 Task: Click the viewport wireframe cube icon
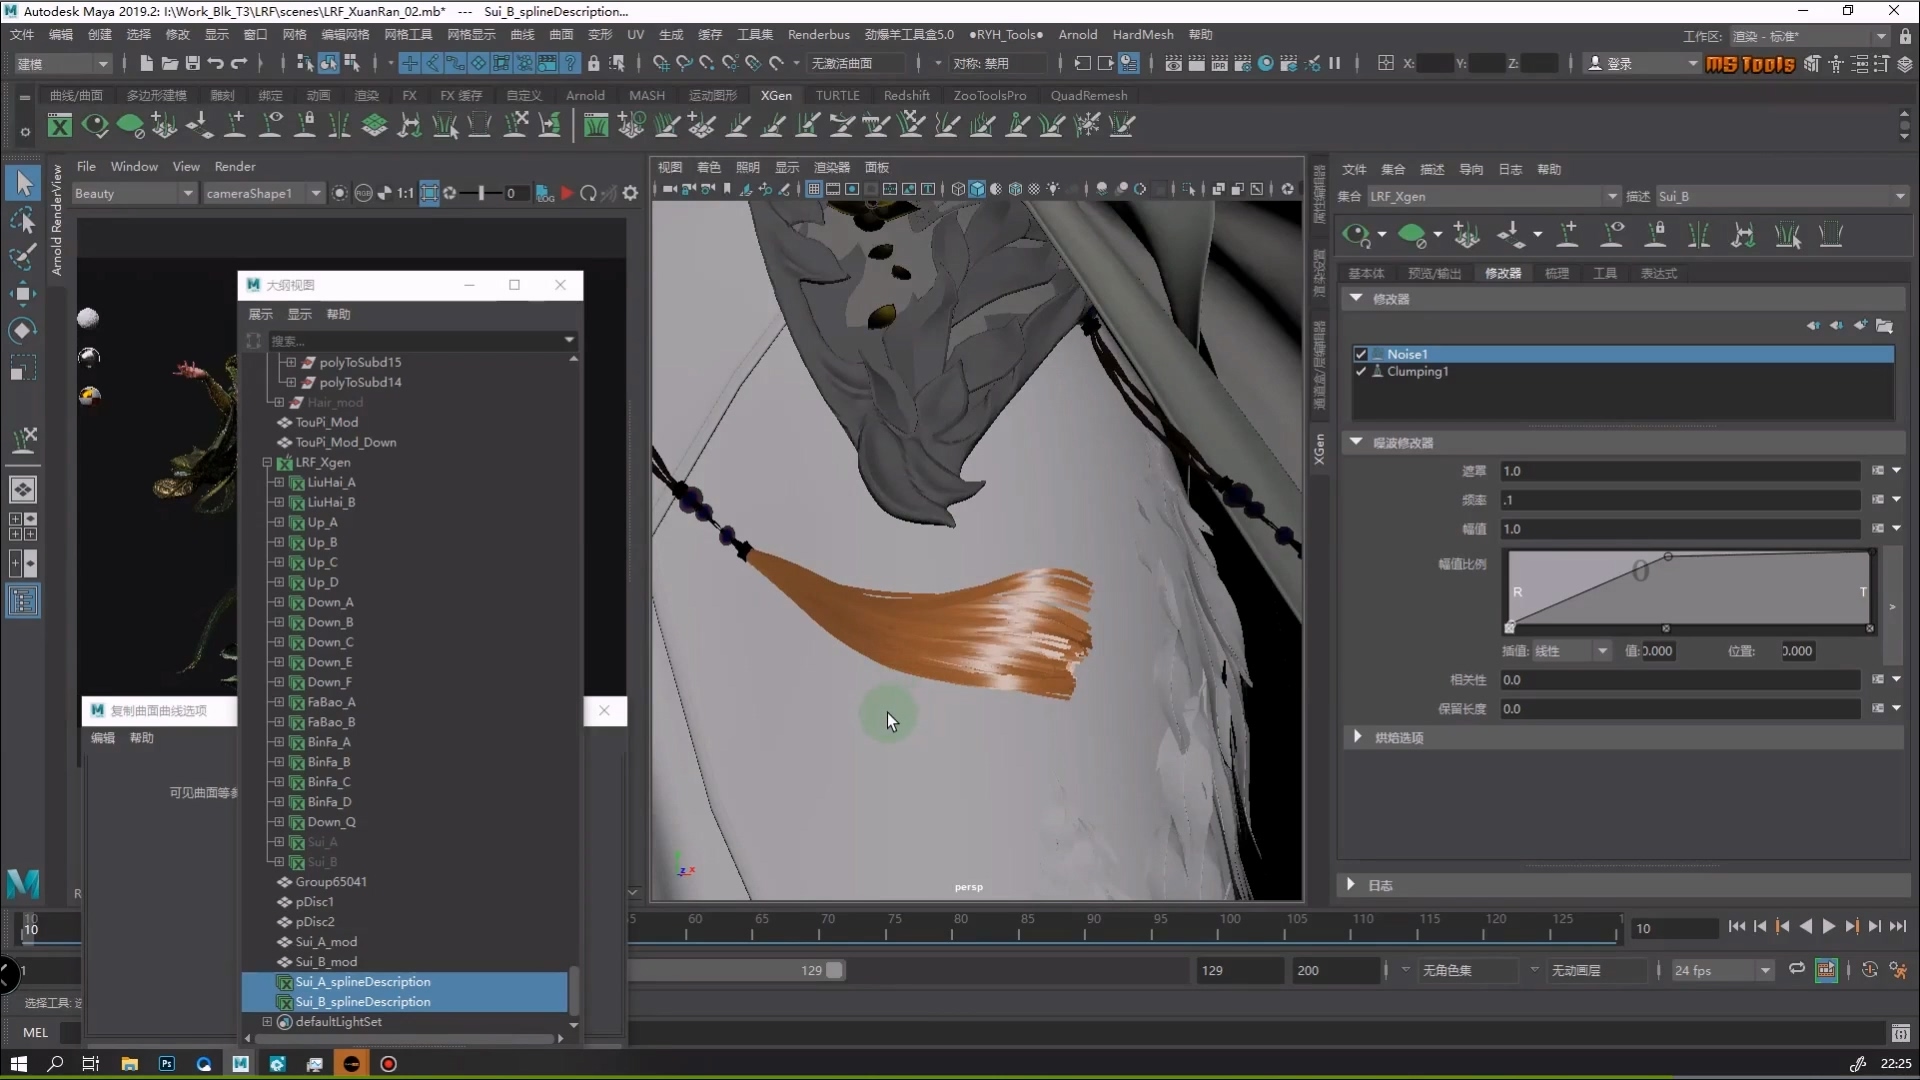click(x=958, y=189)
